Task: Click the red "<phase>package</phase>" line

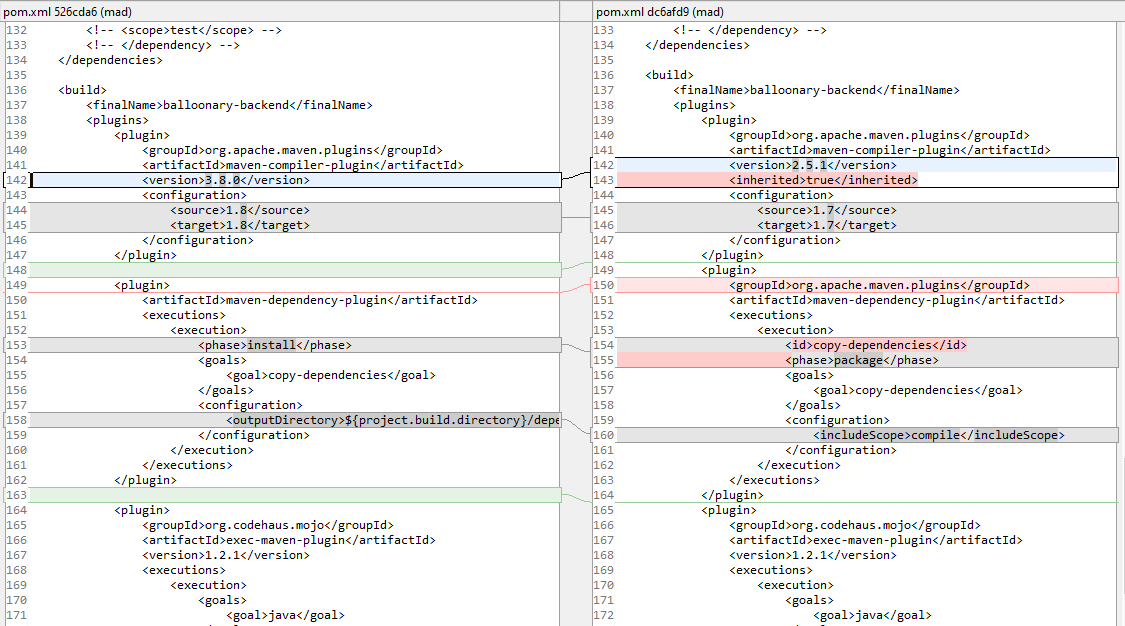Action: pyautogui.click(x=830, y=359)
